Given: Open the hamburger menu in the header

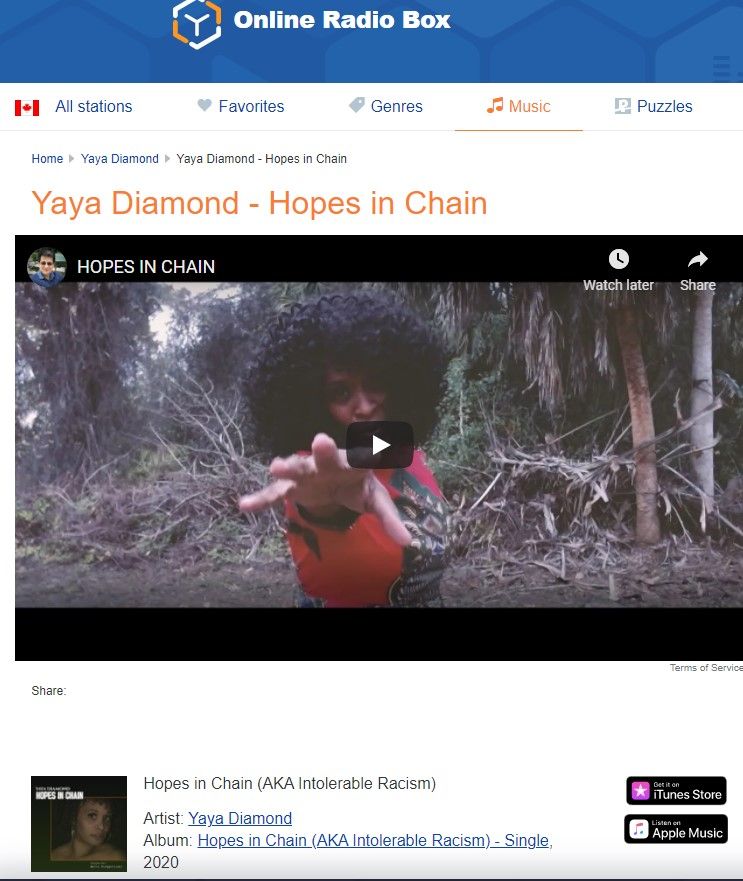Looking at the screenshot, I should pyautogui.click(x=722, y=69).
